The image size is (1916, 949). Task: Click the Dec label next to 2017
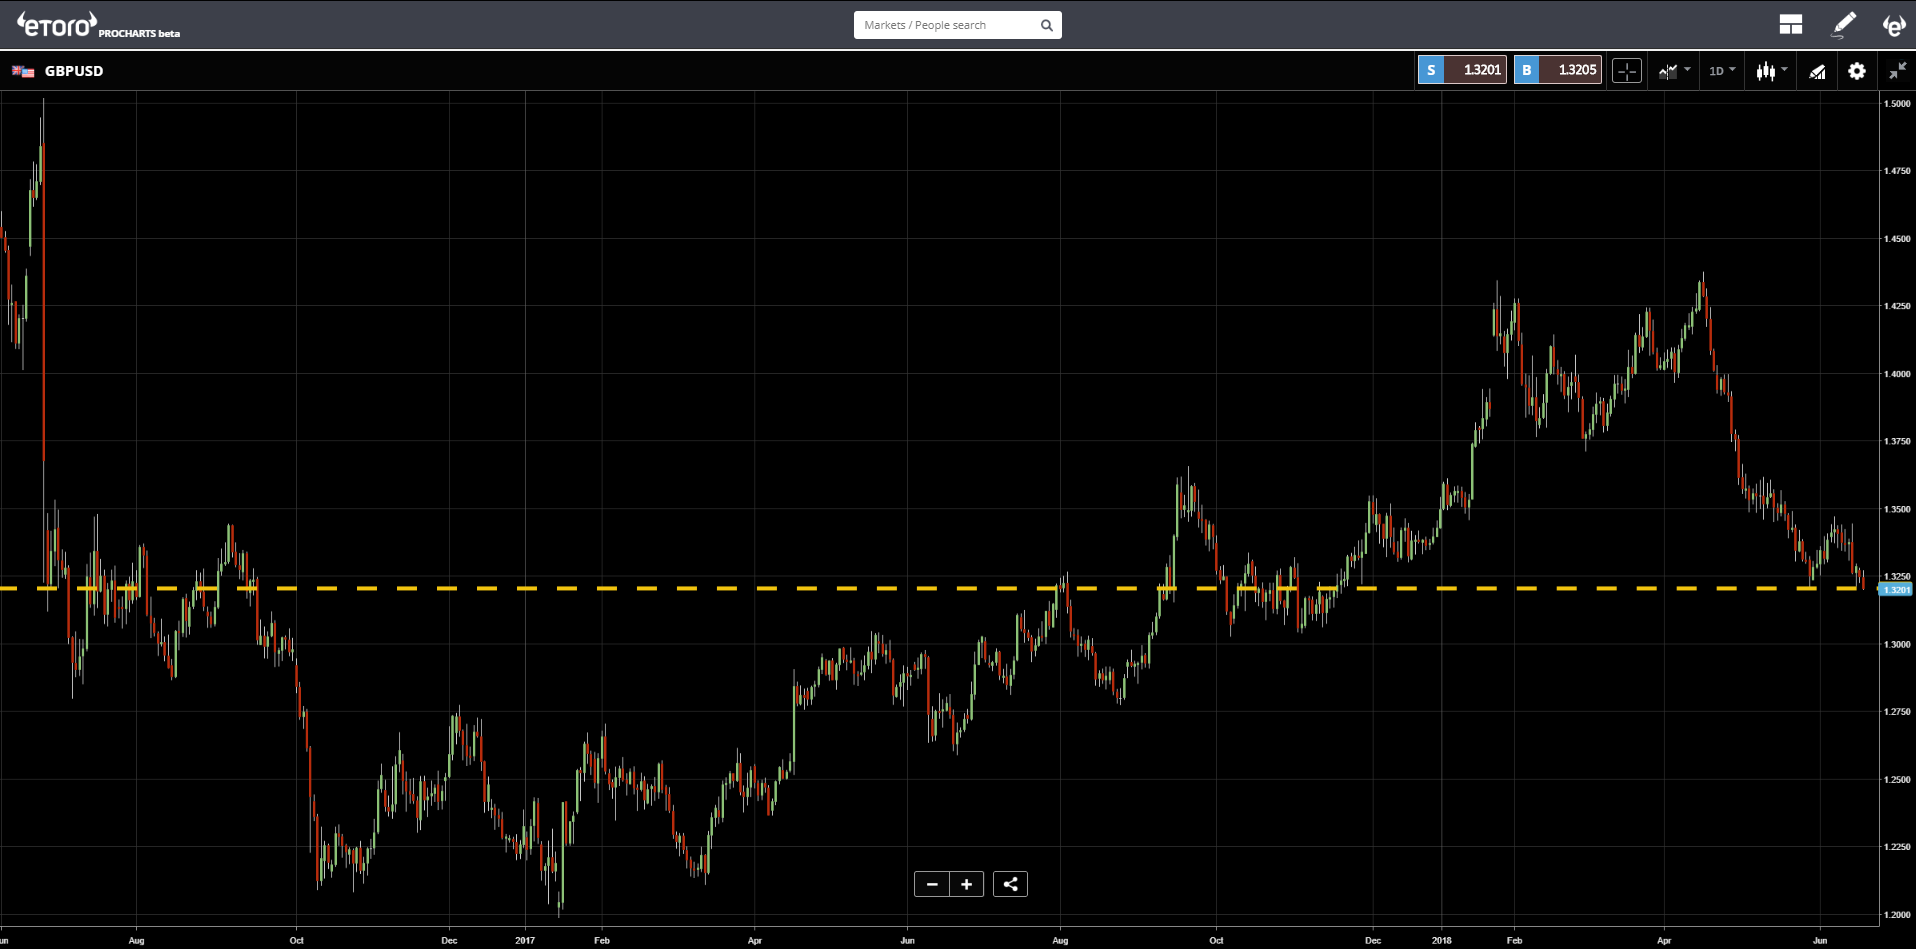(x=449, y=940)
